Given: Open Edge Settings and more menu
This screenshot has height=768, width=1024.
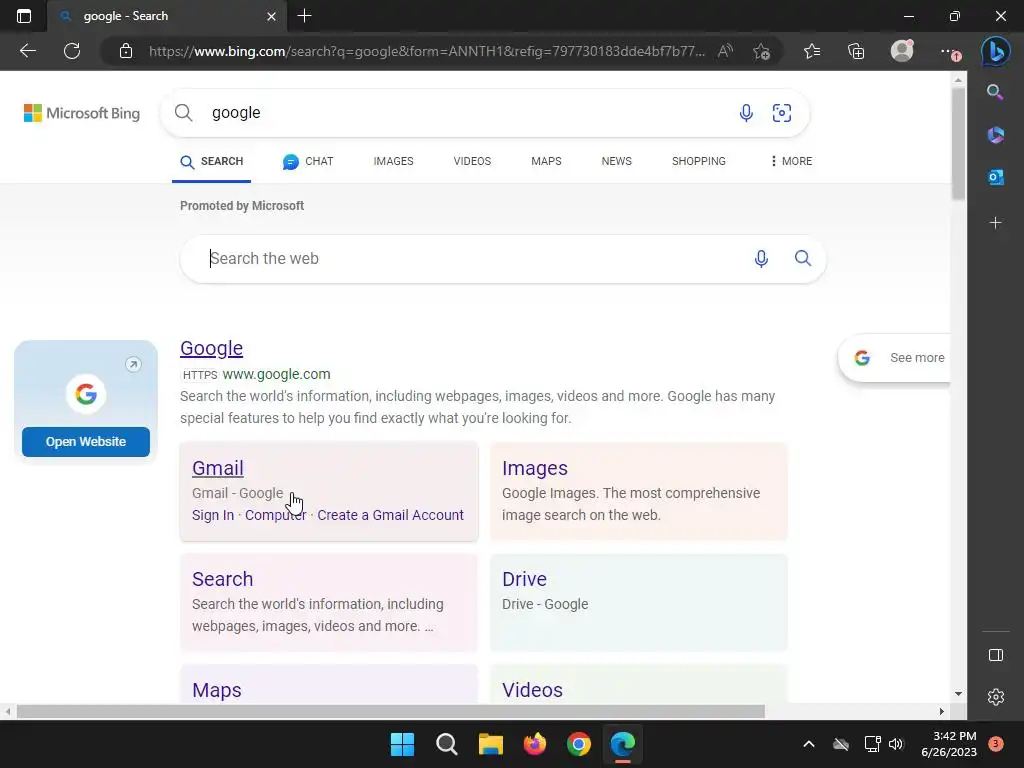Looking at the screenshot, I should coord(950,52).
